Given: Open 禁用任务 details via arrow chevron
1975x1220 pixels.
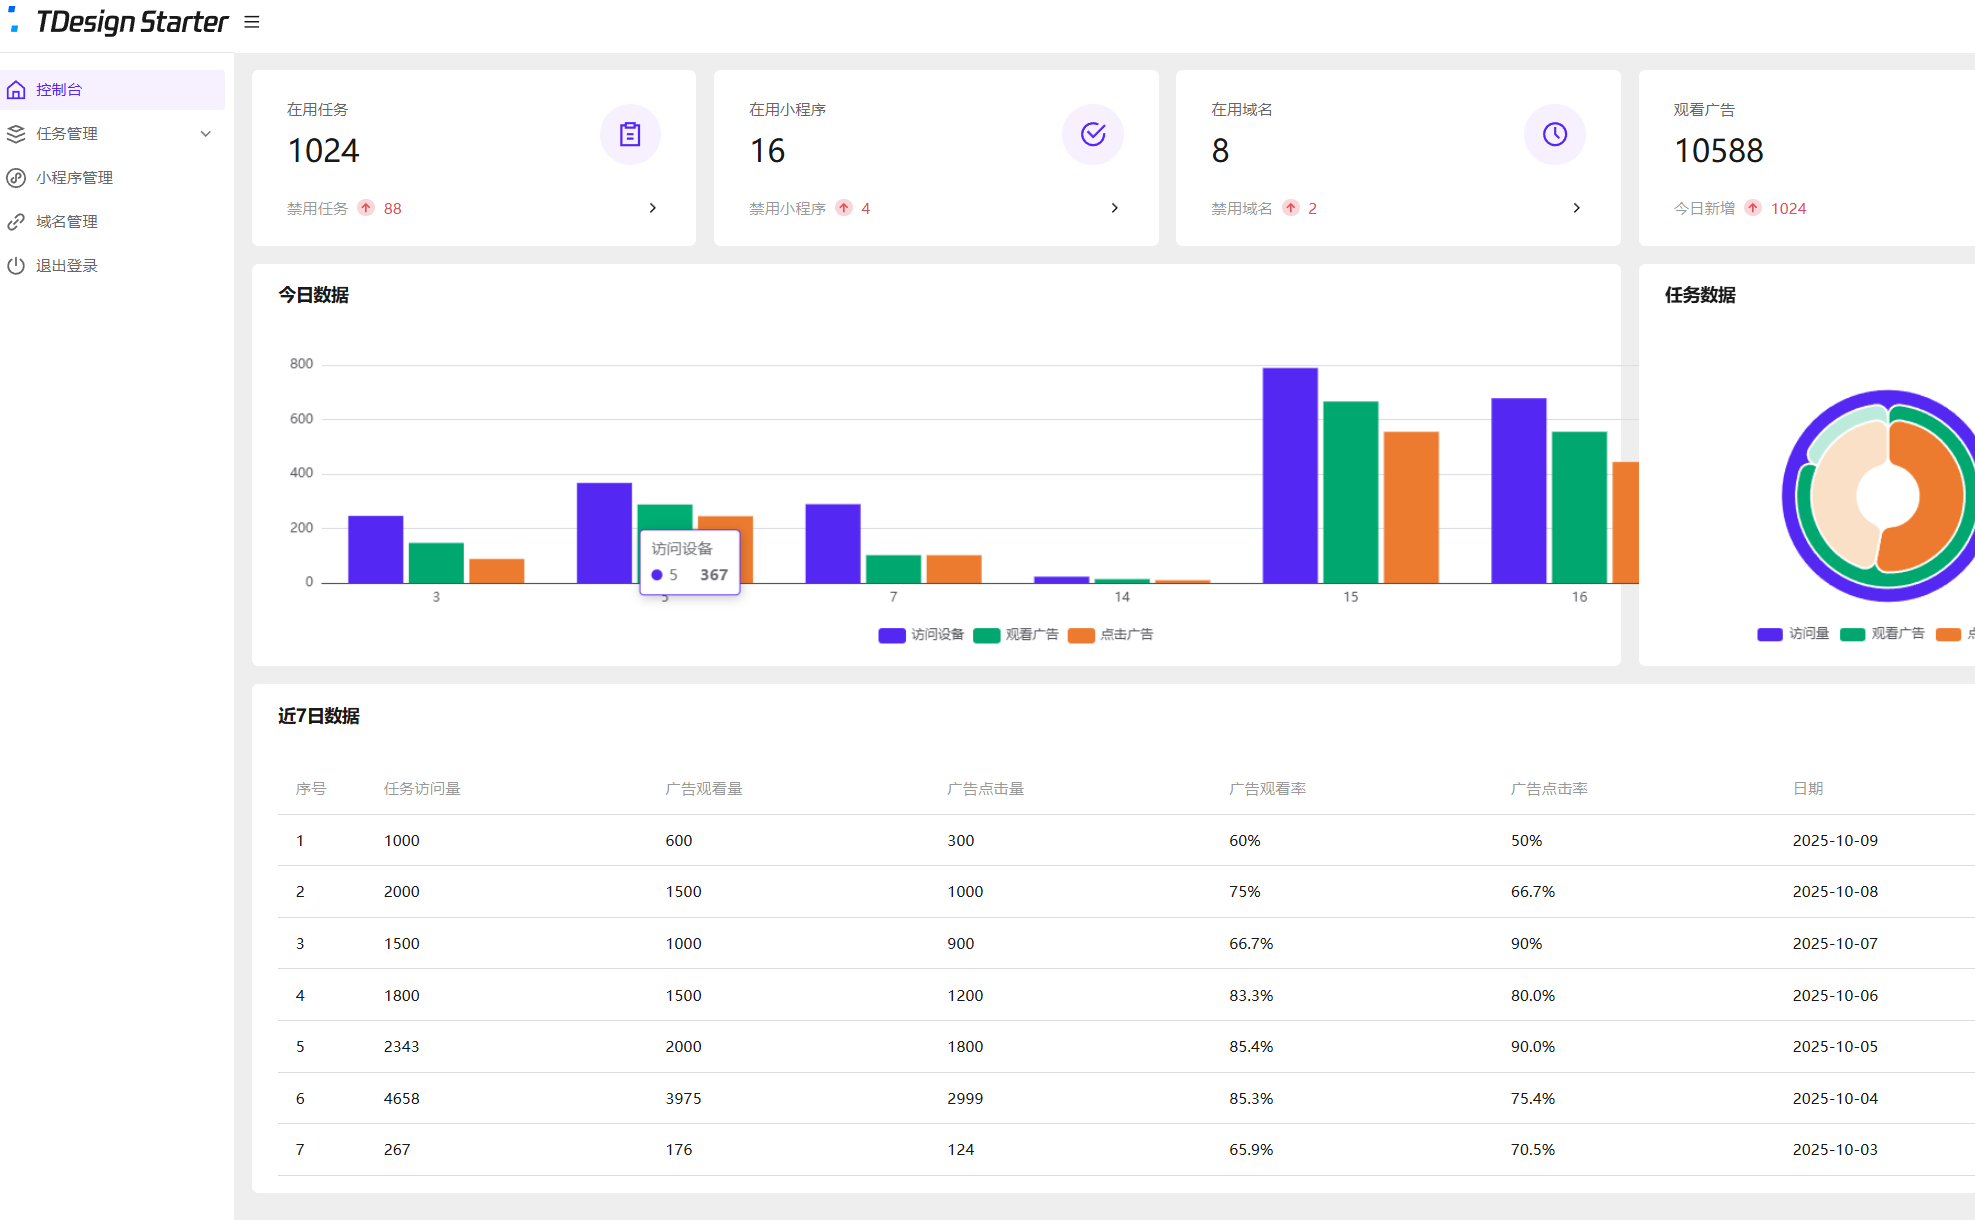Looking at the screenshot, I should pyautogui.click(x=653, y=208).
